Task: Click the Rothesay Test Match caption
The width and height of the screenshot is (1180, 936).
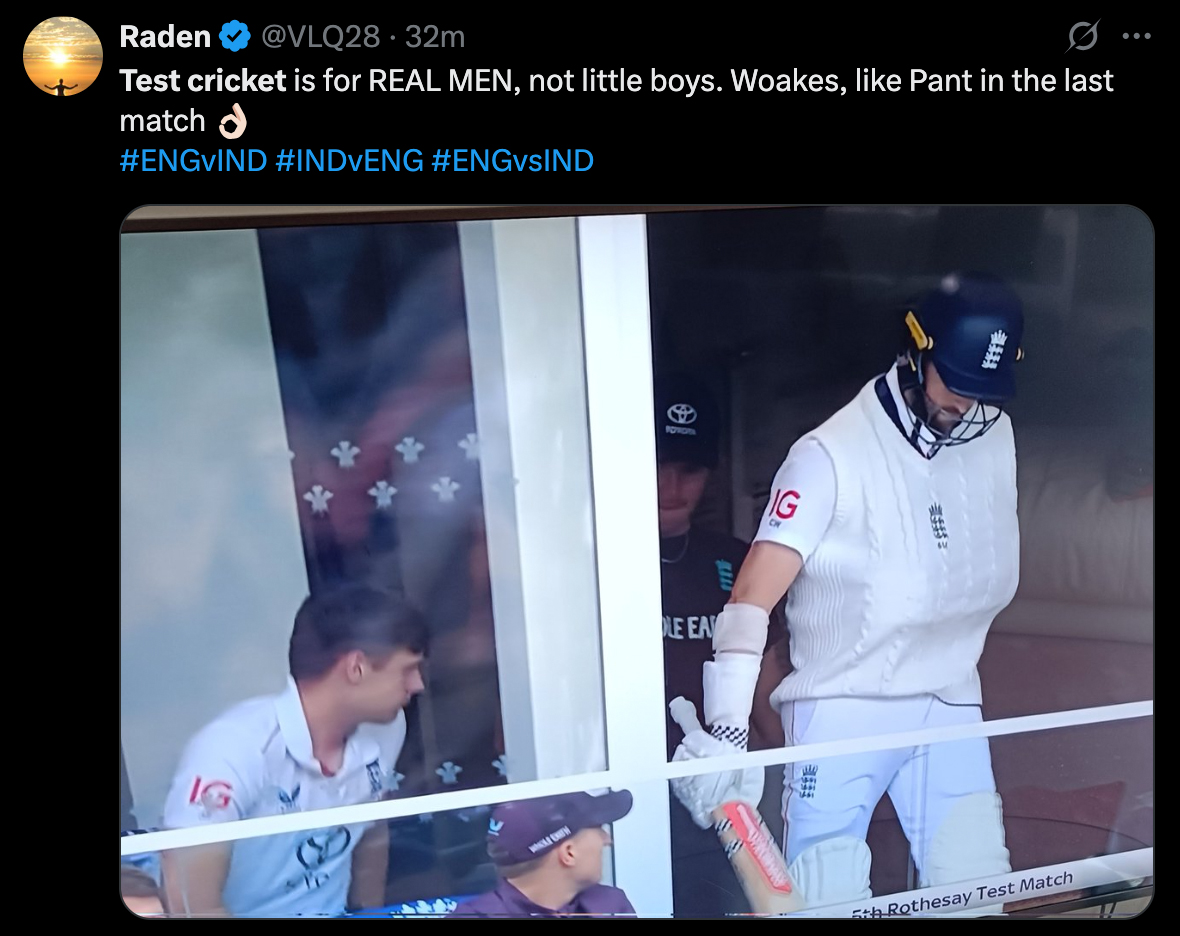Action: click(x=963, y=896)
